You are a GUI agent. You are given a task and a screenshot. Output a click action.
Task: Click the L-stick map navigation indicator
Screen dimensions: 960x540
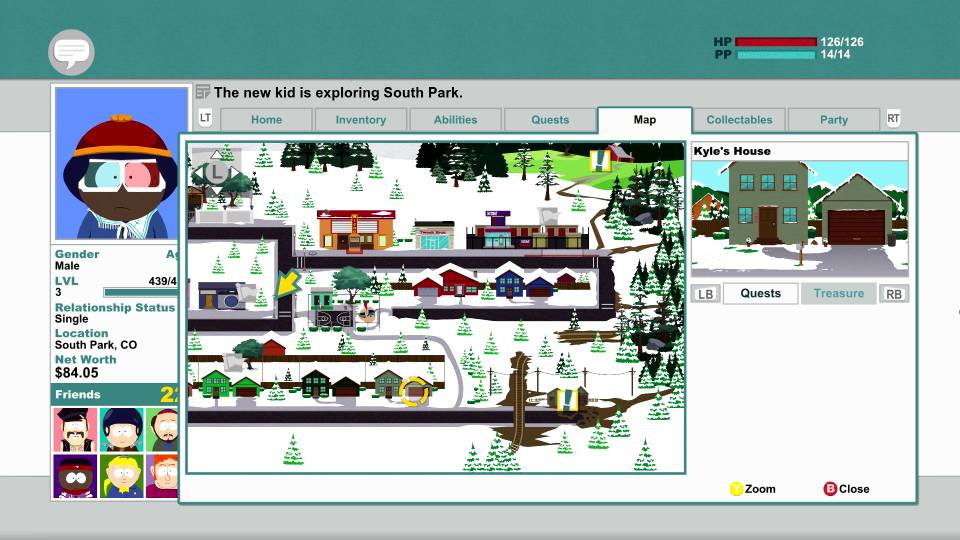pos(217,172)
